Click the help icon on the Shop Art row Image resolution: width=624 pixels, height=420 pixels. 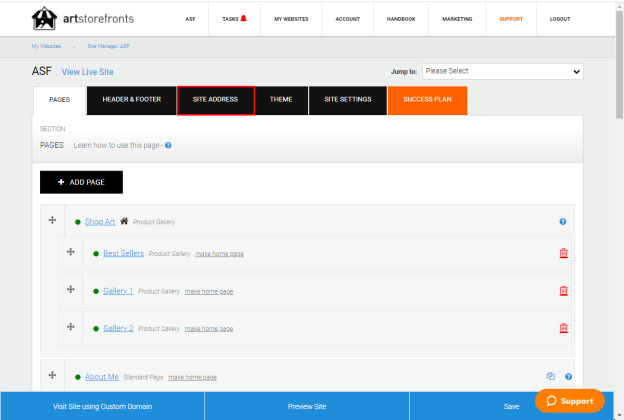563,222
